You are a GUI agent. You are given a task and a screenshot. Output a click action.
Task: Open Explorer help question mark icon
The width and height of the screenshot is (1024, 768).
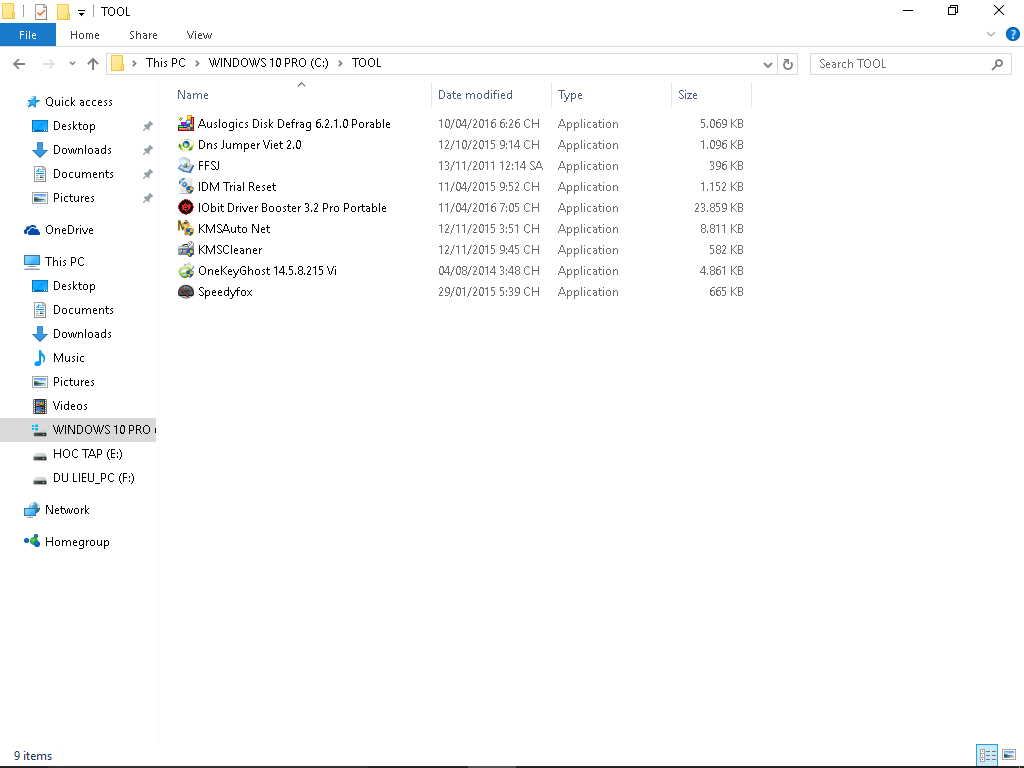point(1013,35)
